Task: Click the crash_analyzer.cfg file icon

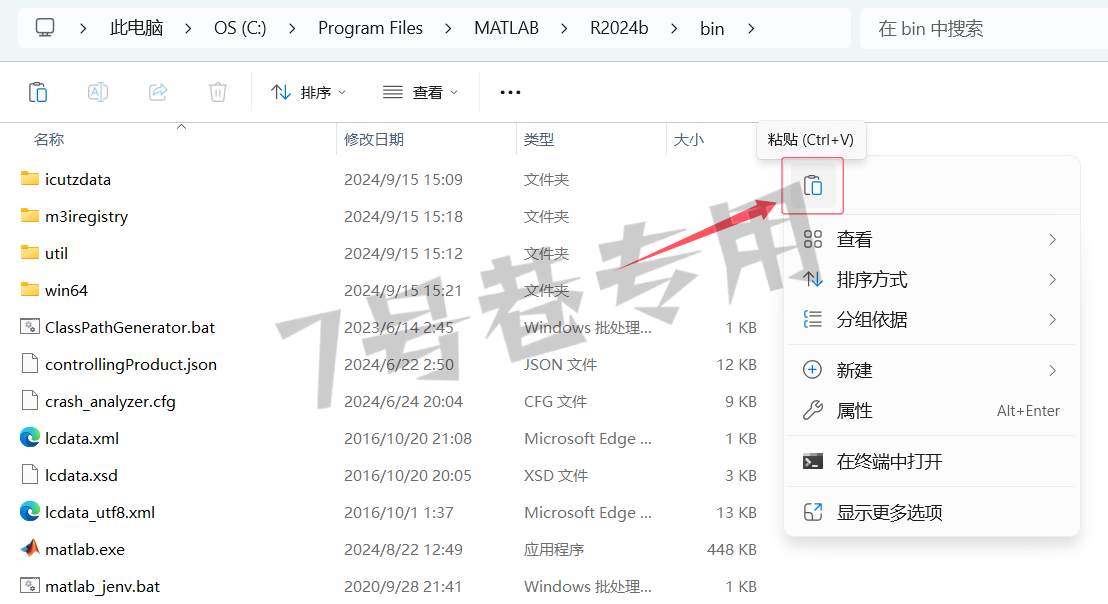Action: (x=30, y=401)
